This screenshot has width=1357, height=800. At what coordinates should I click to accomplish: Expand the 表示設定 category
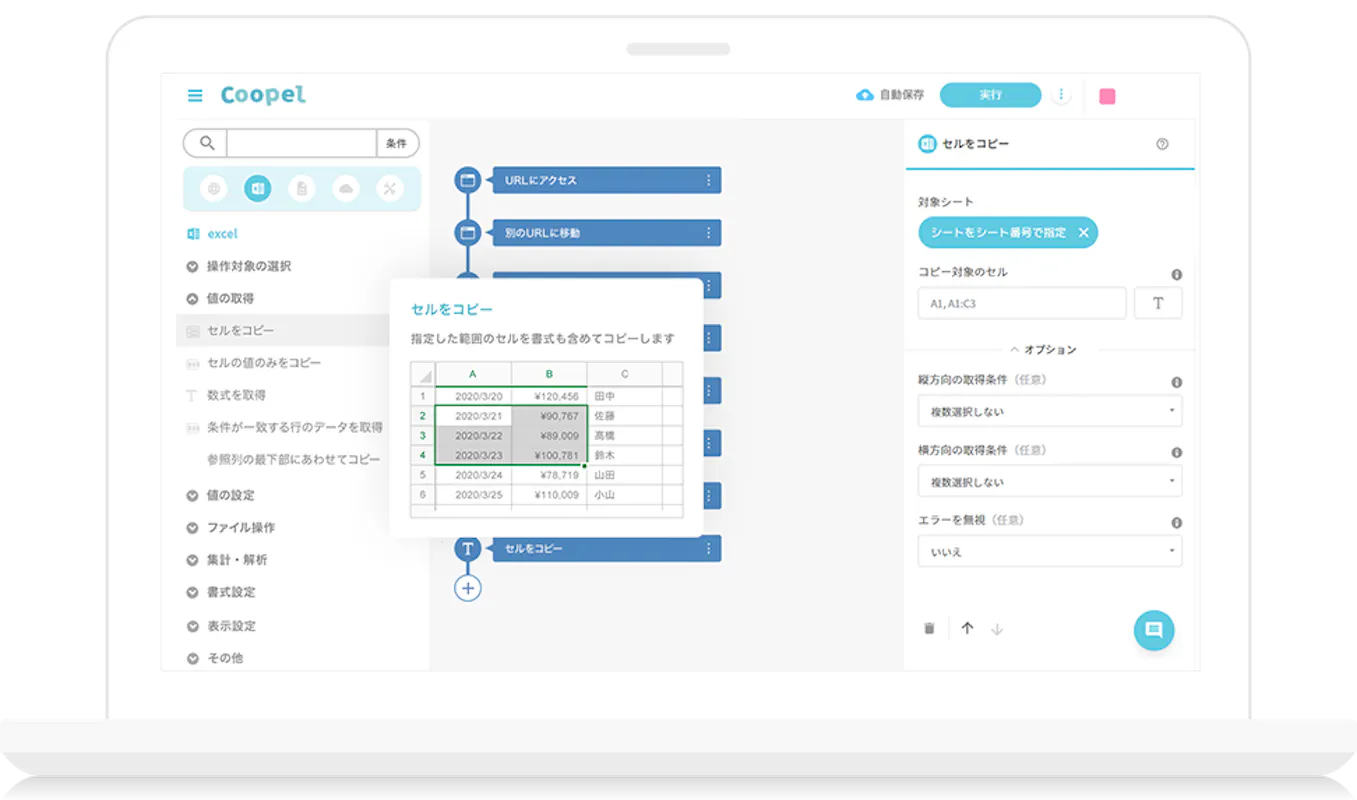click(x=220, y=626)
